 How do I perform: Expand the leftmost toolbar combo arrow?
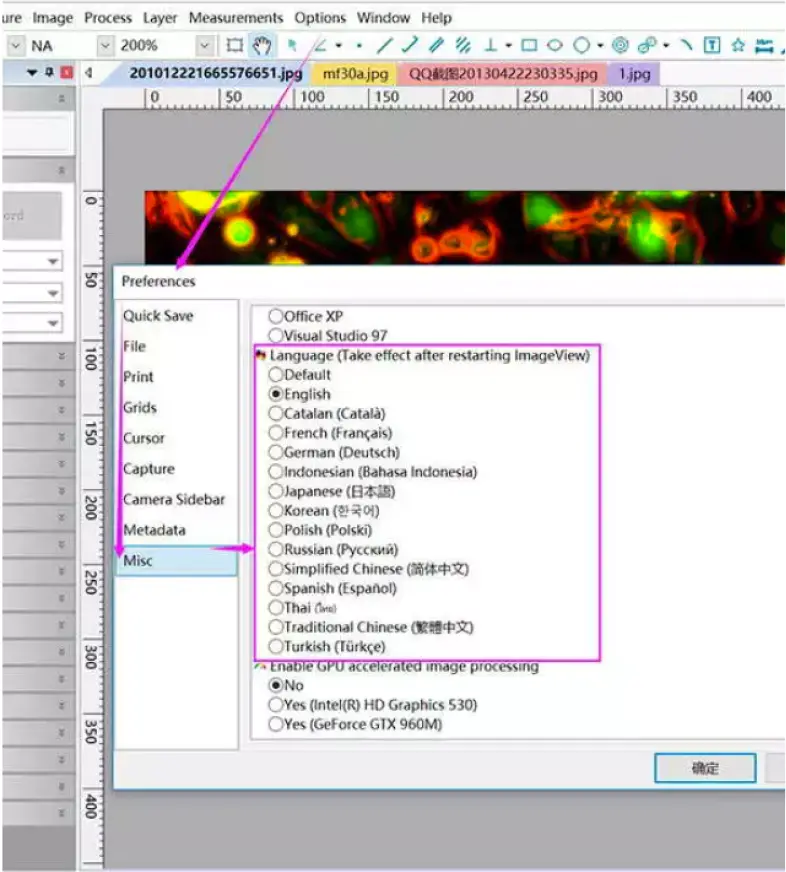coord(16,46)
